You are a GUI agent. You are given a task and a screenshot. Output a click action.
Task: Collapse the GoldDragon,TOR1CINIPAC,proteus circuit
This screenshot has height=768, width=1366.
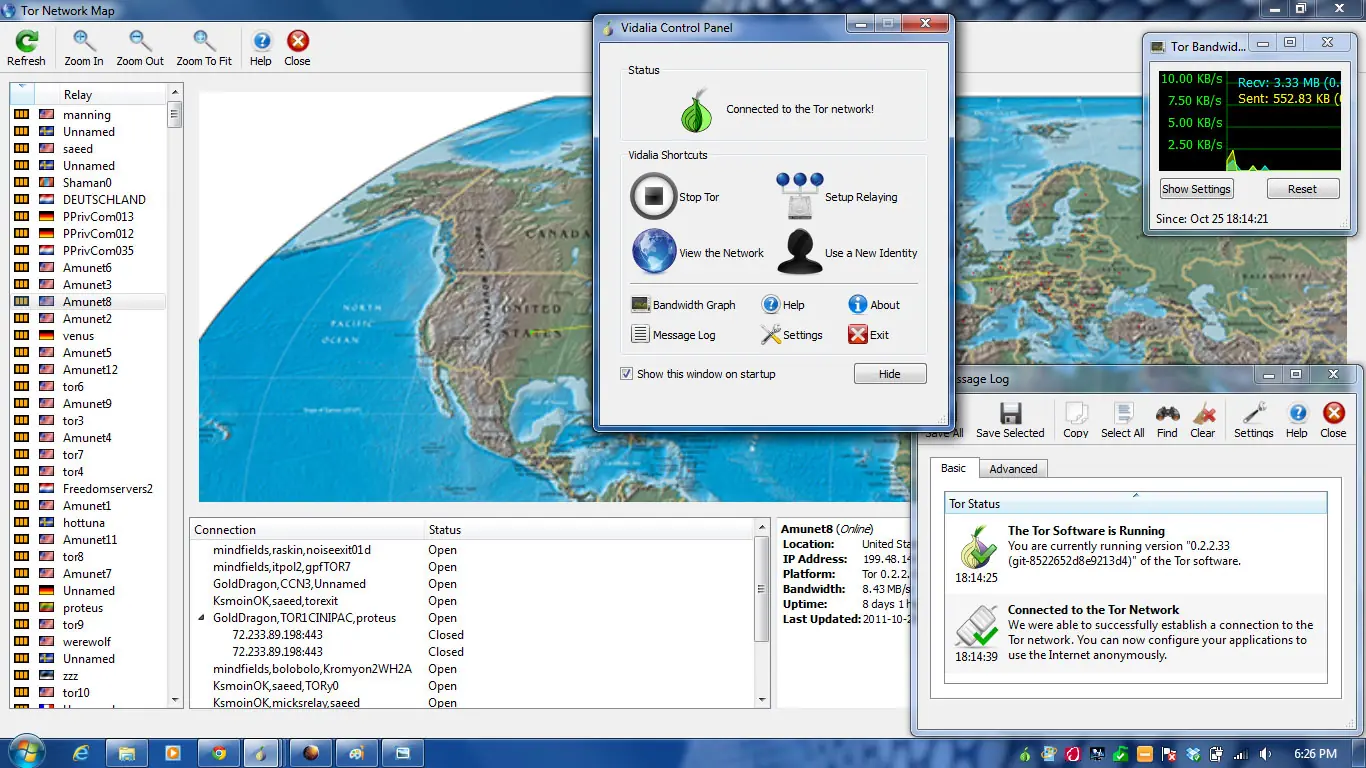(202, 618)
